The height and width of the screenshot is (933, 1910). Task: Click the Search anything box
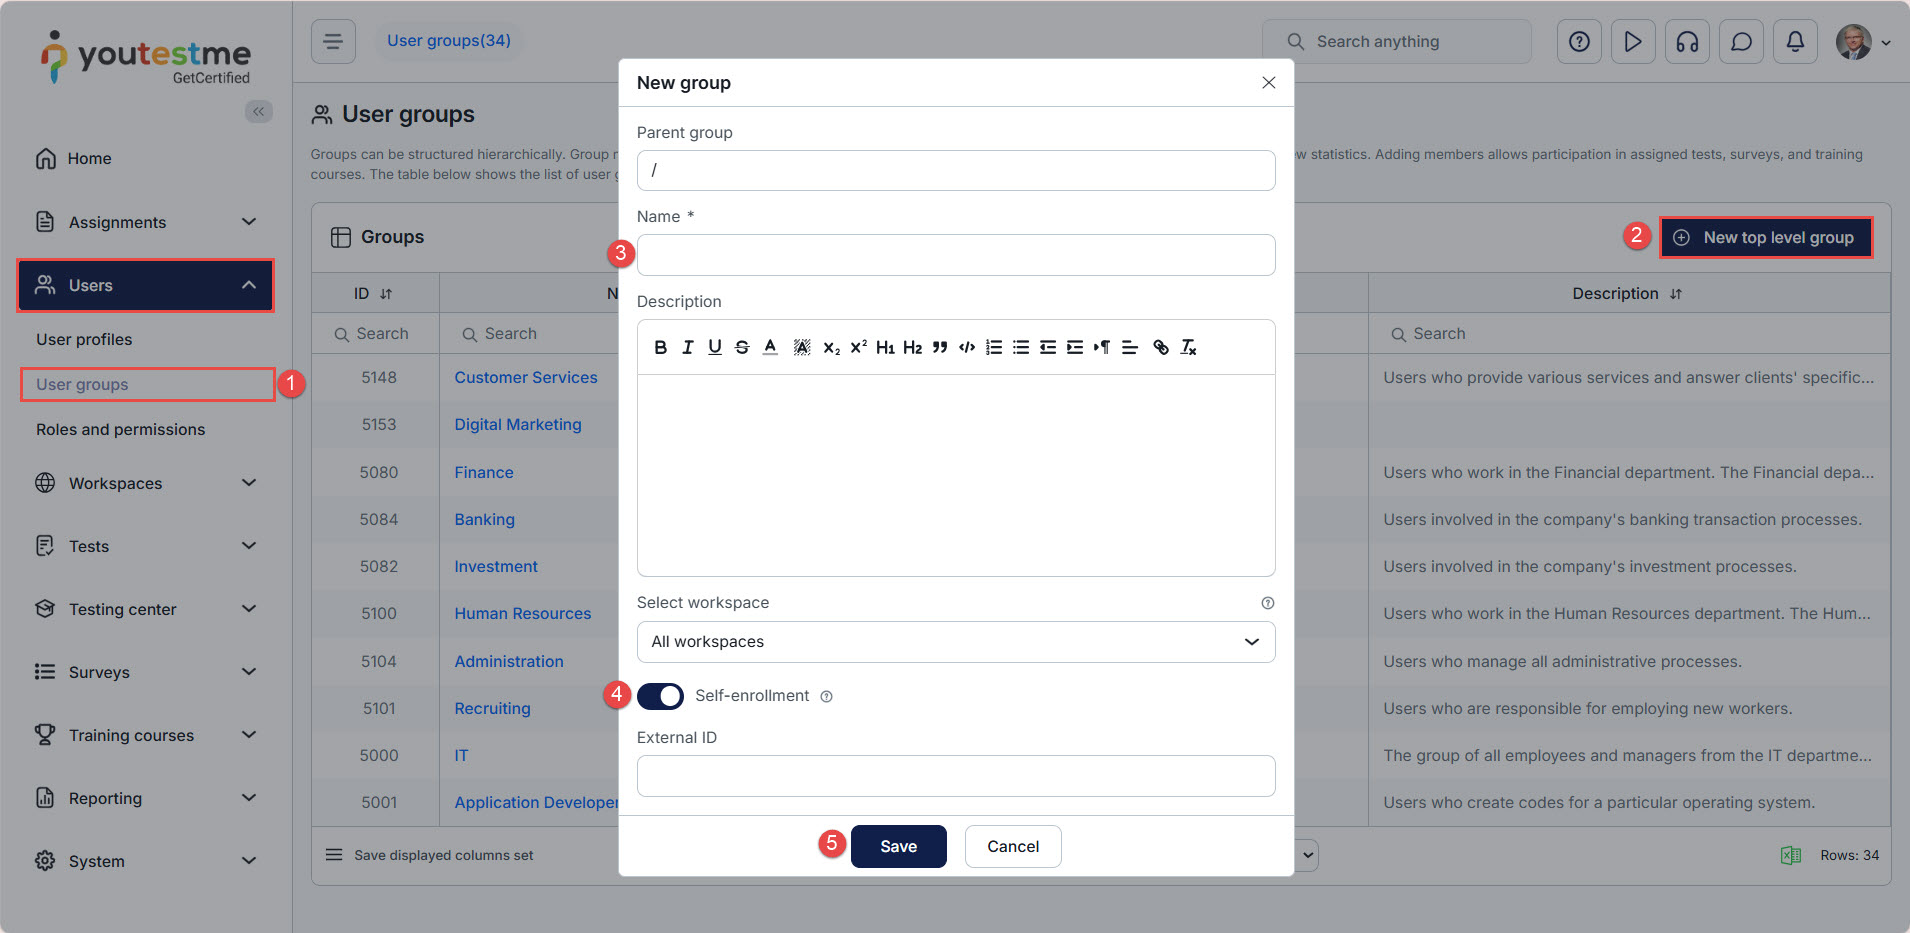[x=1397, y=41]
